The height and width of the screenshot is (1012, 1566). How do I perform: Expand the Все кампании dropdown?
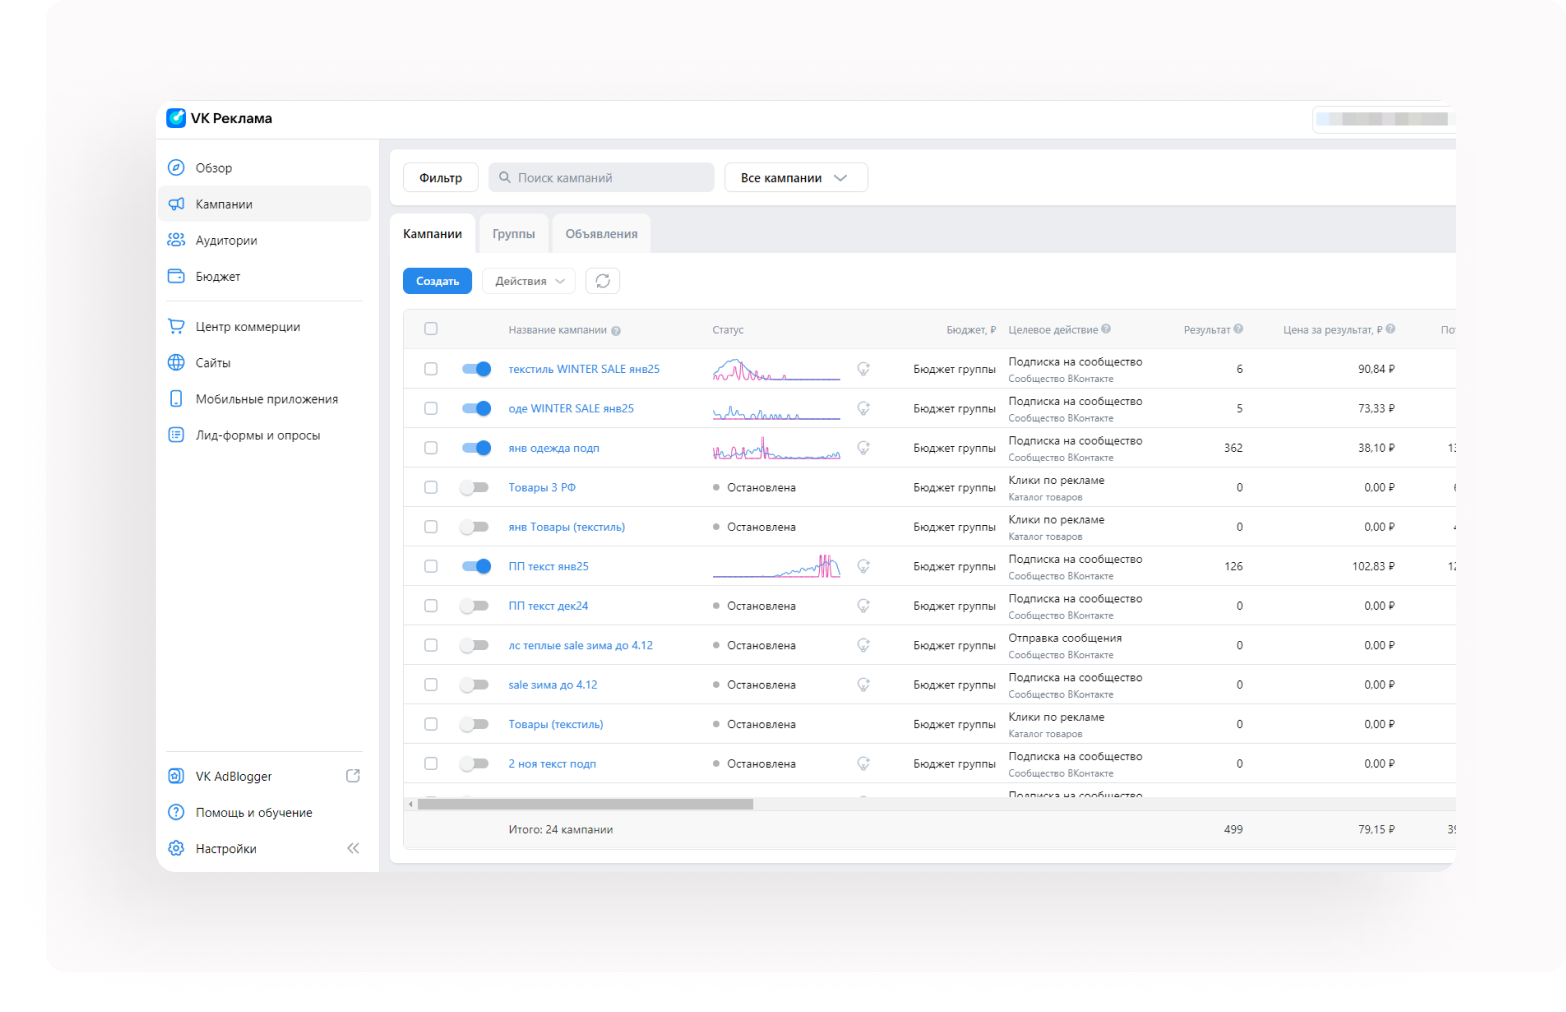795,178
